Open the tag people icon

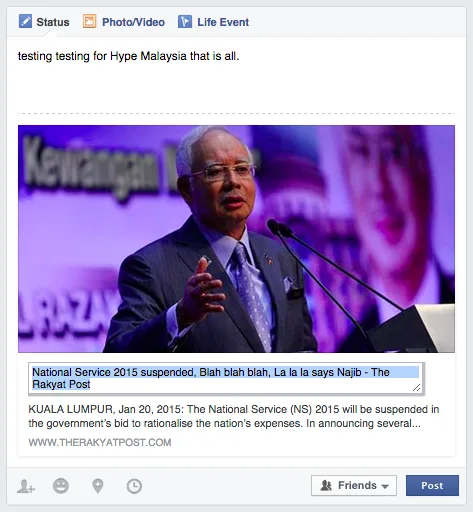[x=26, y=486]
